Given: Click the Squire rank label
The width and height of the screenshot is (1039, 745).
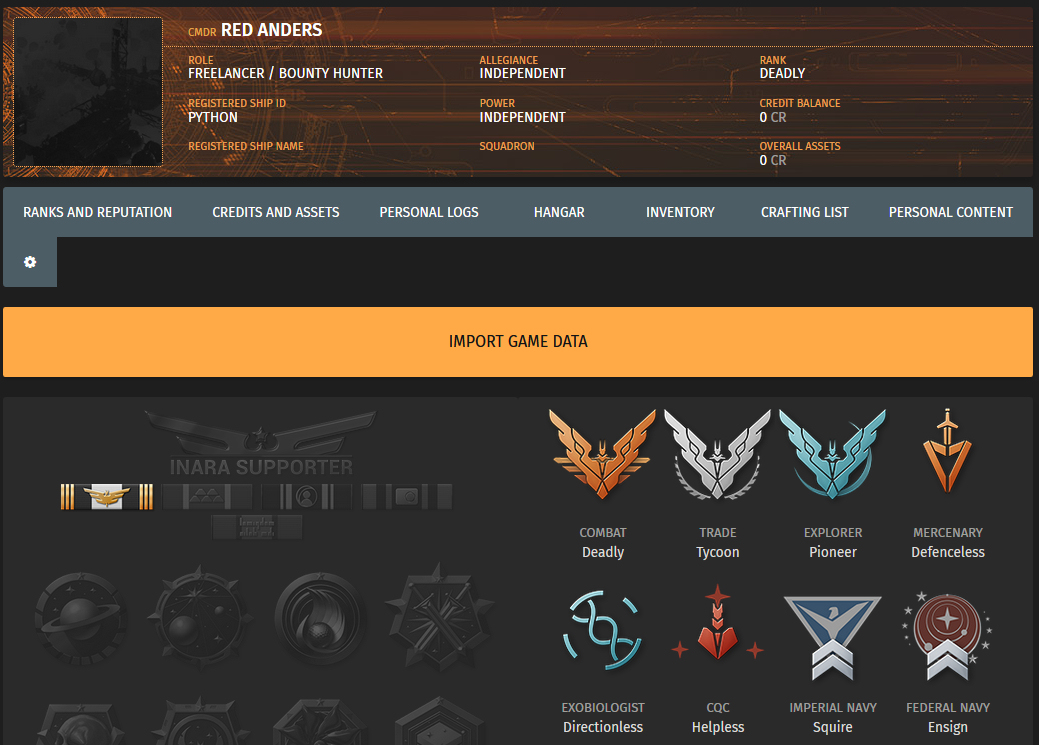Looking at the screenshot, I should 833,727.
